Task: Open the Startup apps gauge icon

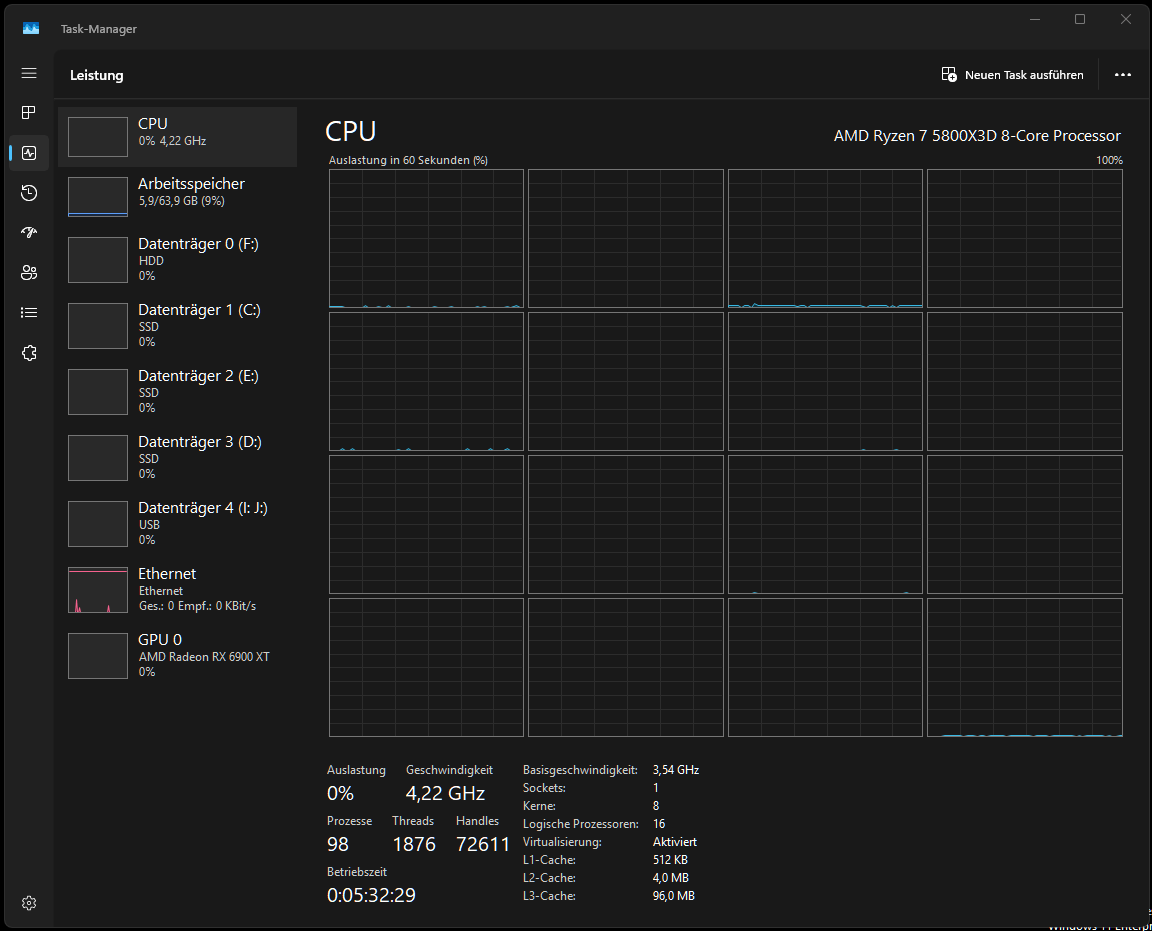Action: [x=29, y=232]
